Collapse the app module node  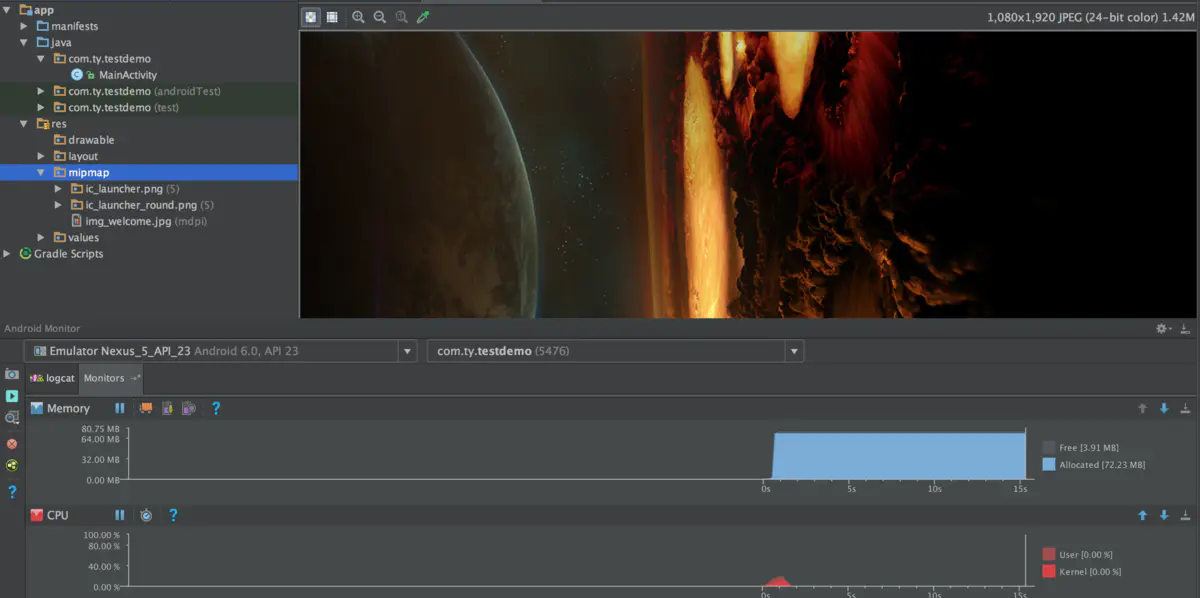pos(9,9)
